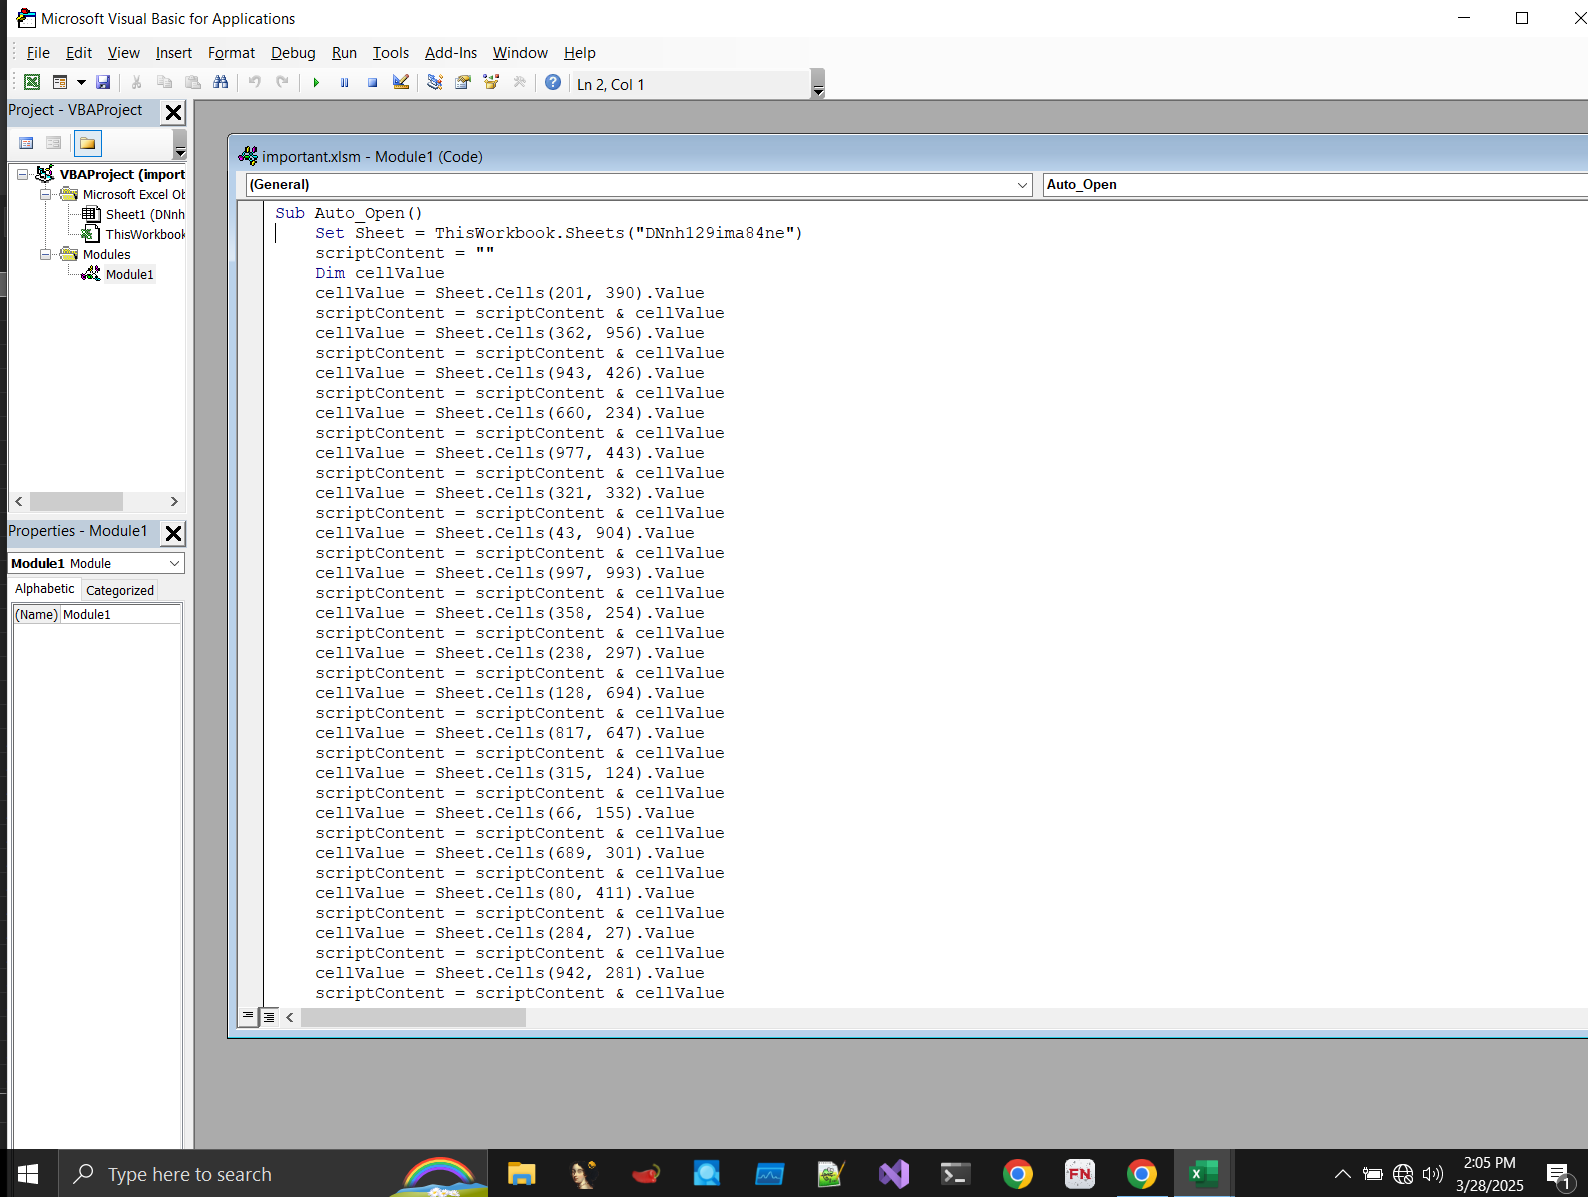Collapse the VBAProject tree node
The height and width of the screenshot is (1197, 1588).
(22, 174)
